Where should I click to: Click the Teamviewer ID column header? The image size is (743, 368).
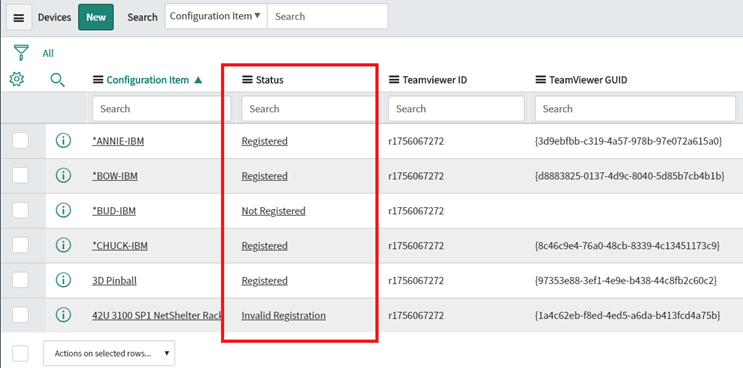(x=435, y=80)
